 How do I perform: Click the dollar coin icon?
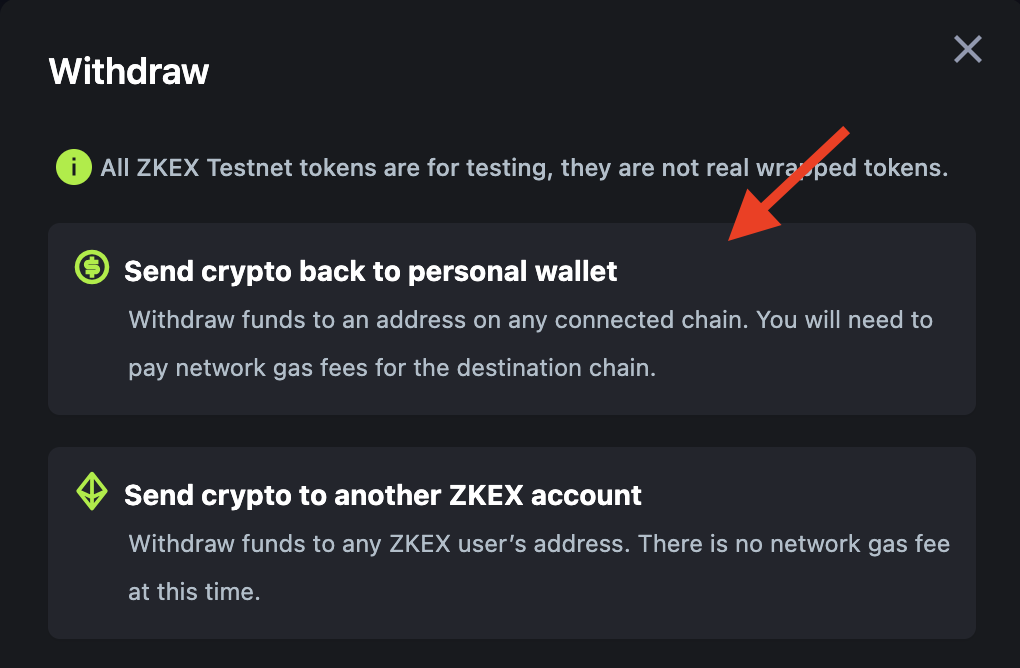click(x=92, y=267)
